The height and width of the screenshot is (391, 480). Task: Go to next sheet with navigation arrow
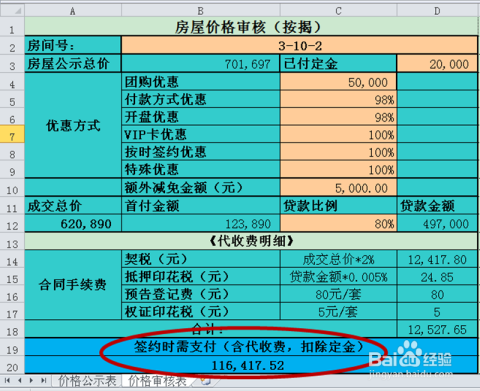pos(31,380)
